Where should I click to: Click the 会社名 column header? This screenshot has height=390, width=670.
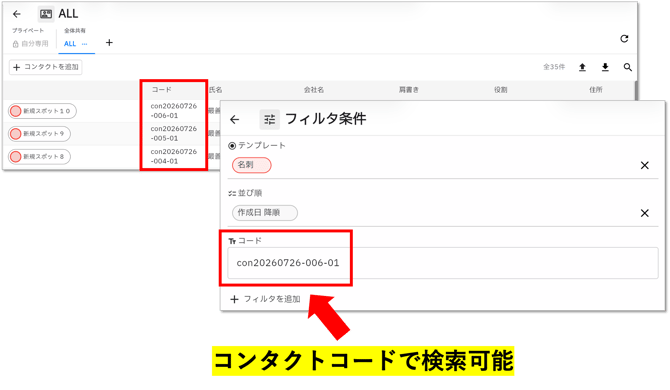[x=314, y=90]
